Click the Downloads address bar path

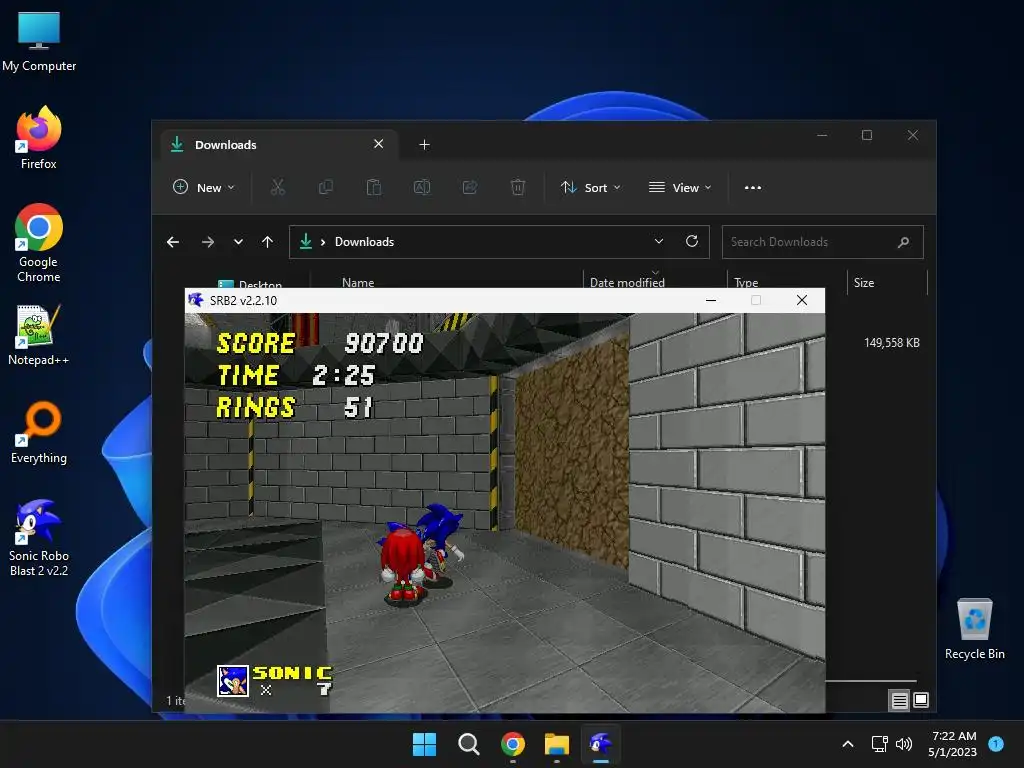click(x=364, y=242)
